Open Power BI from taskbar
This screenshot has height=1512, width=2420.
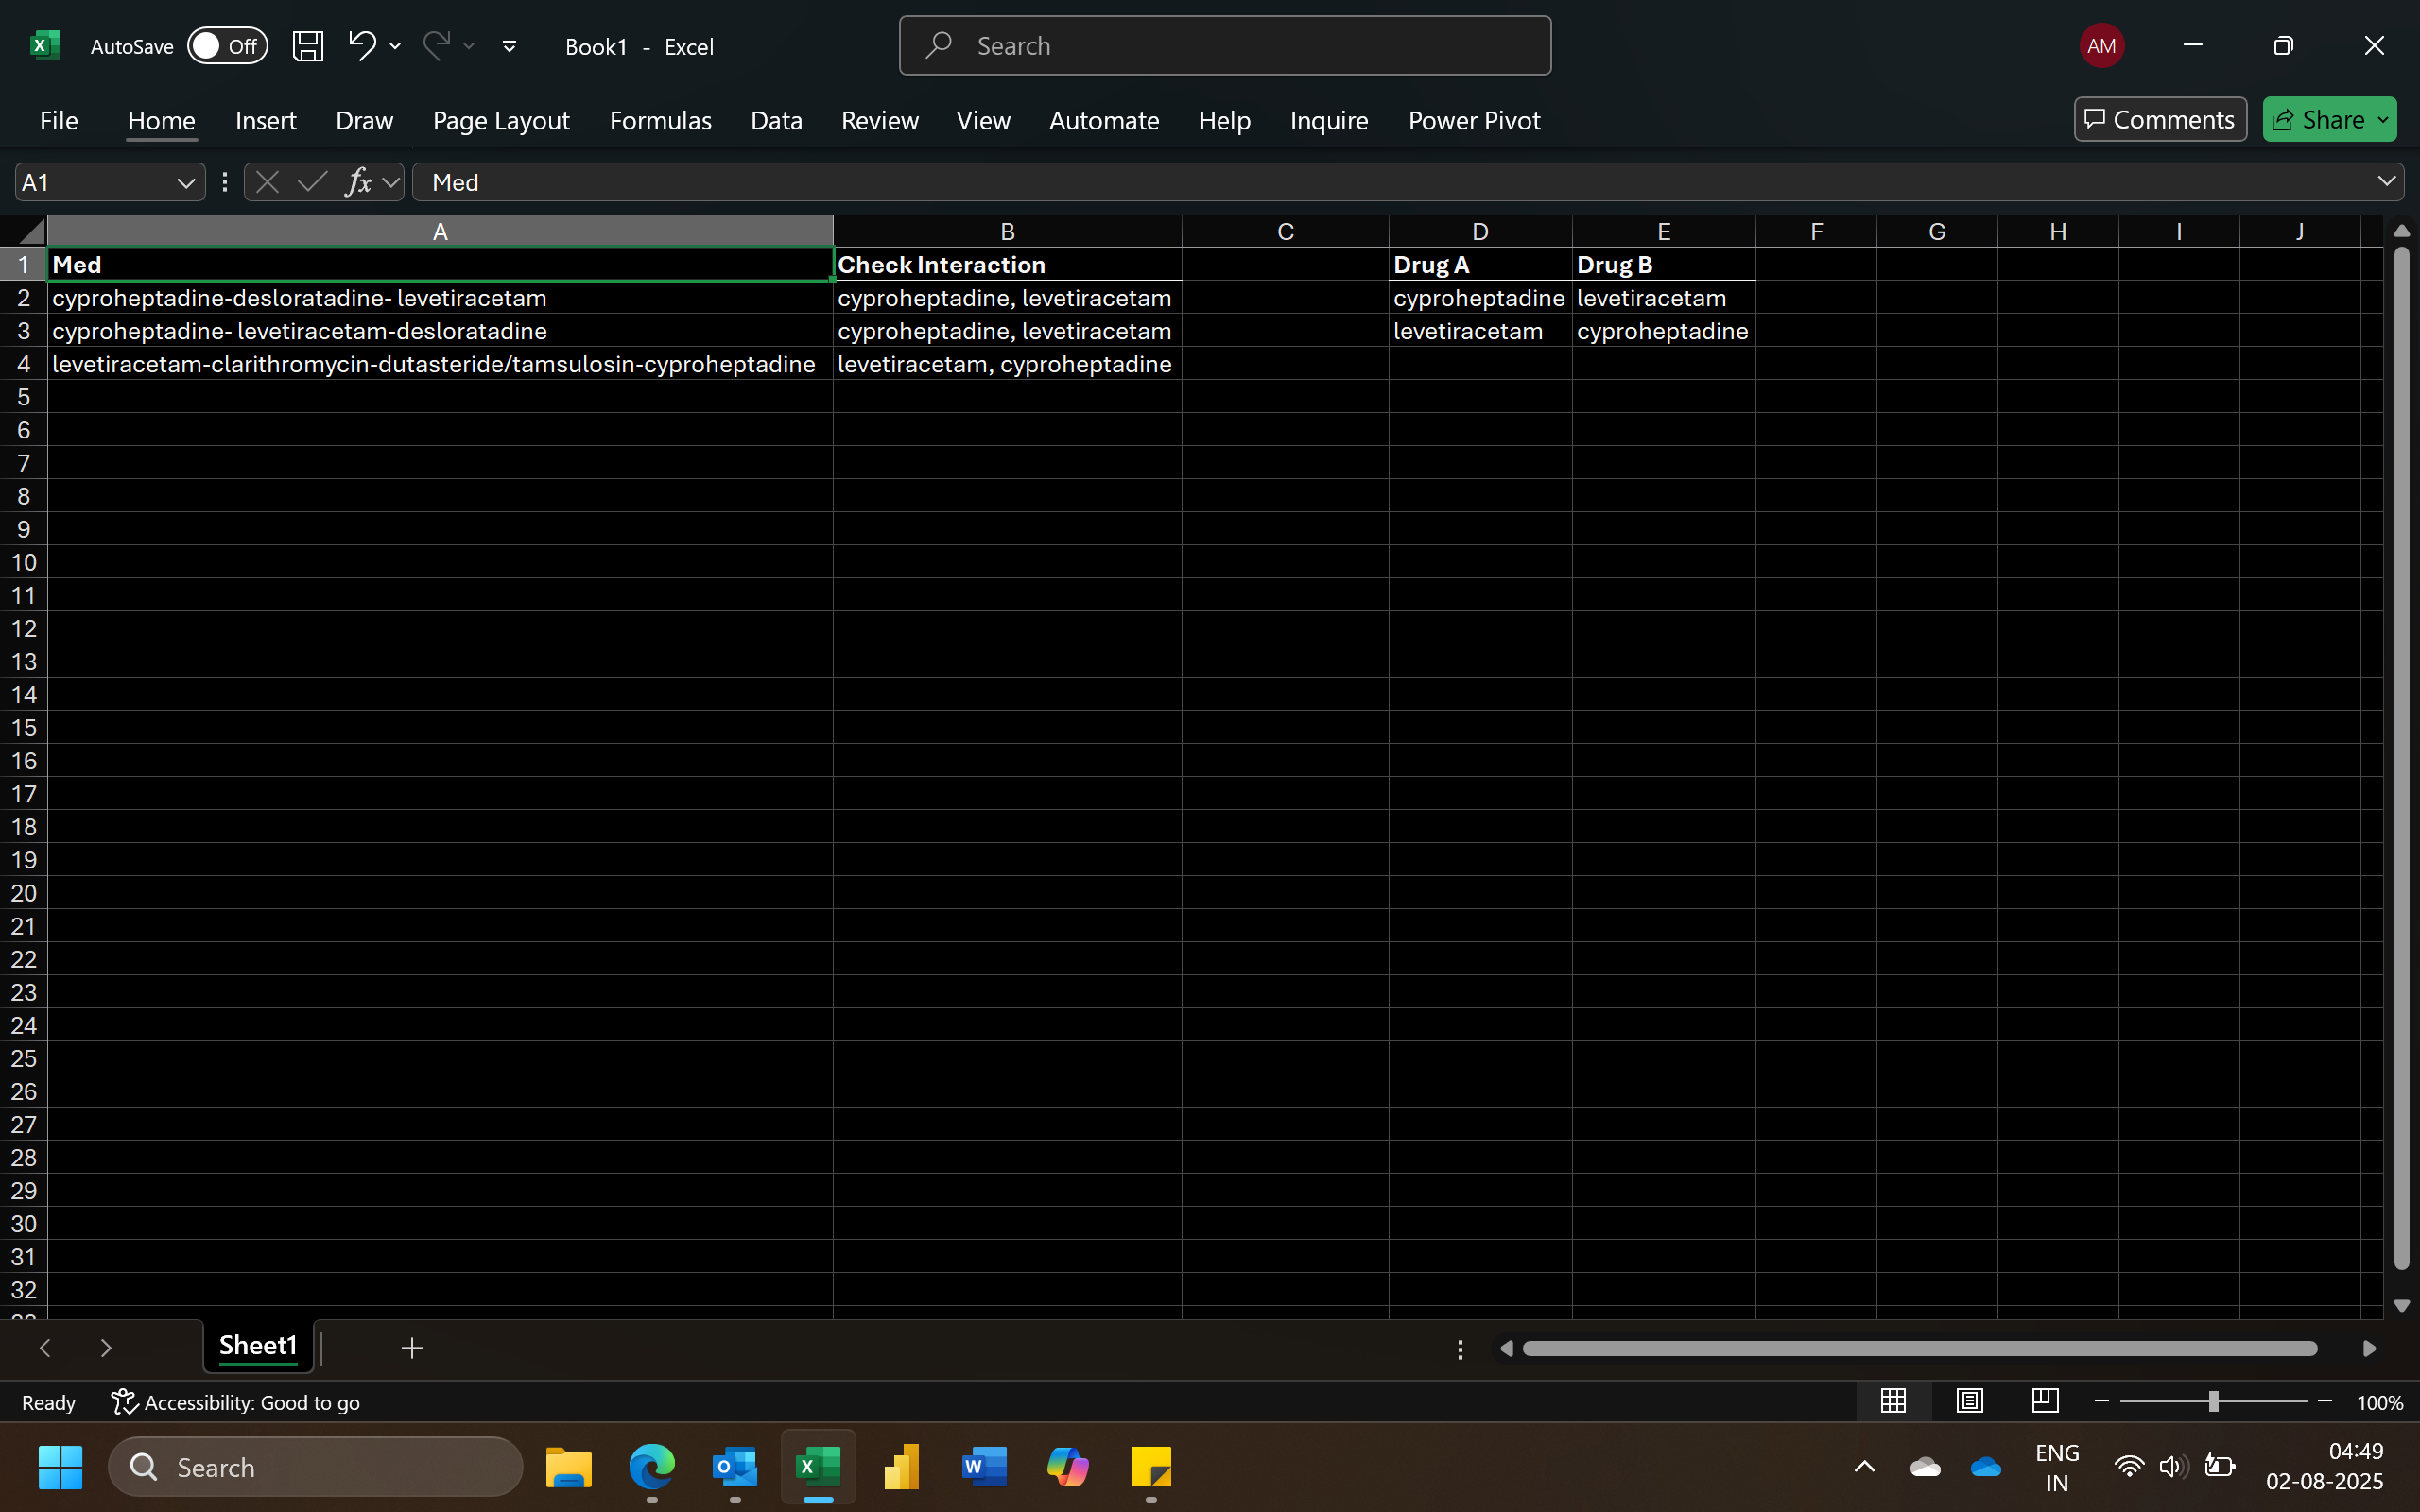901,1467
